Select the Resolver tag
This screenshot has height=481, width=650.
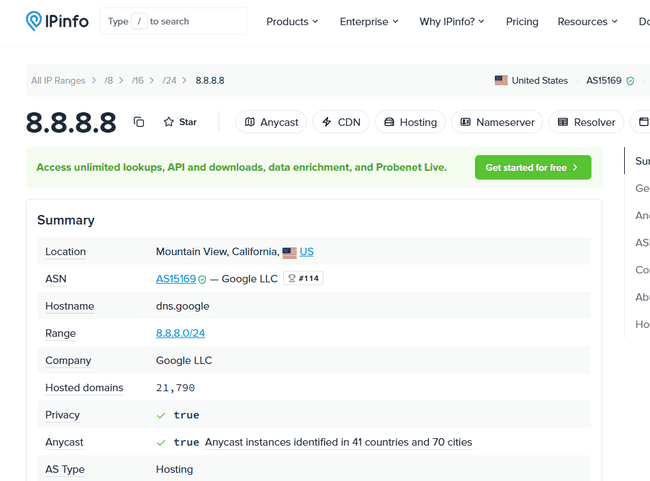point(586,122)
